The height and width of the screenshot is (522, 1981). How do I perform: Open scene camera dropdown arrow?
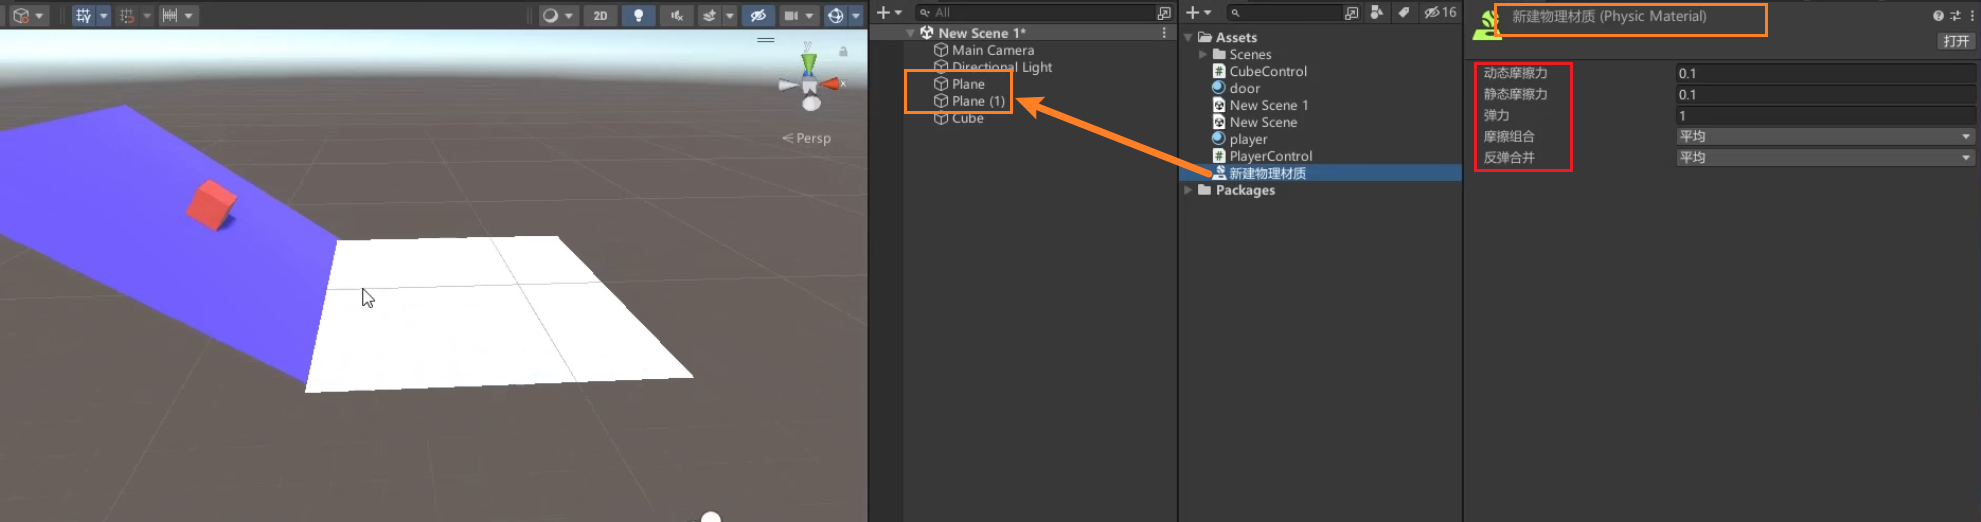point(809,16)
